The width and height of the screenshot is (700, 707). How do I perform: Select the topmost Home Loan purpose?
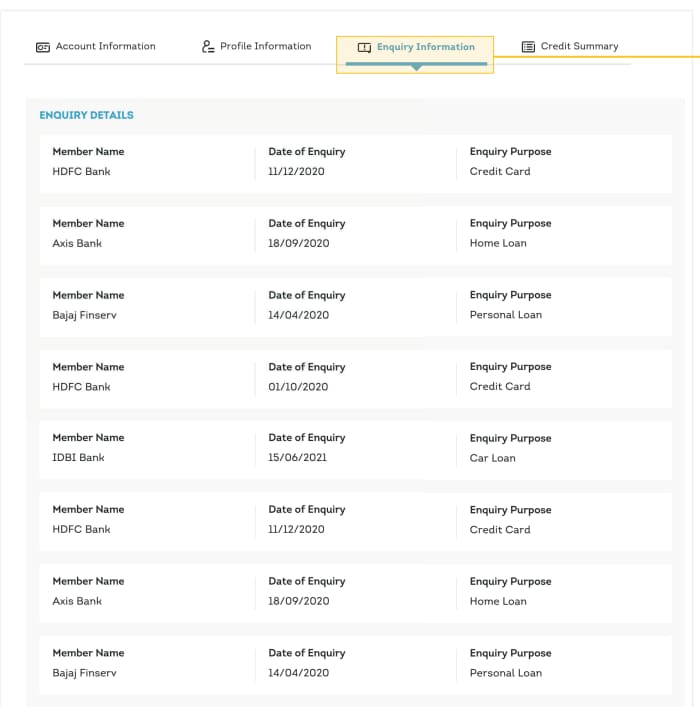498,243
